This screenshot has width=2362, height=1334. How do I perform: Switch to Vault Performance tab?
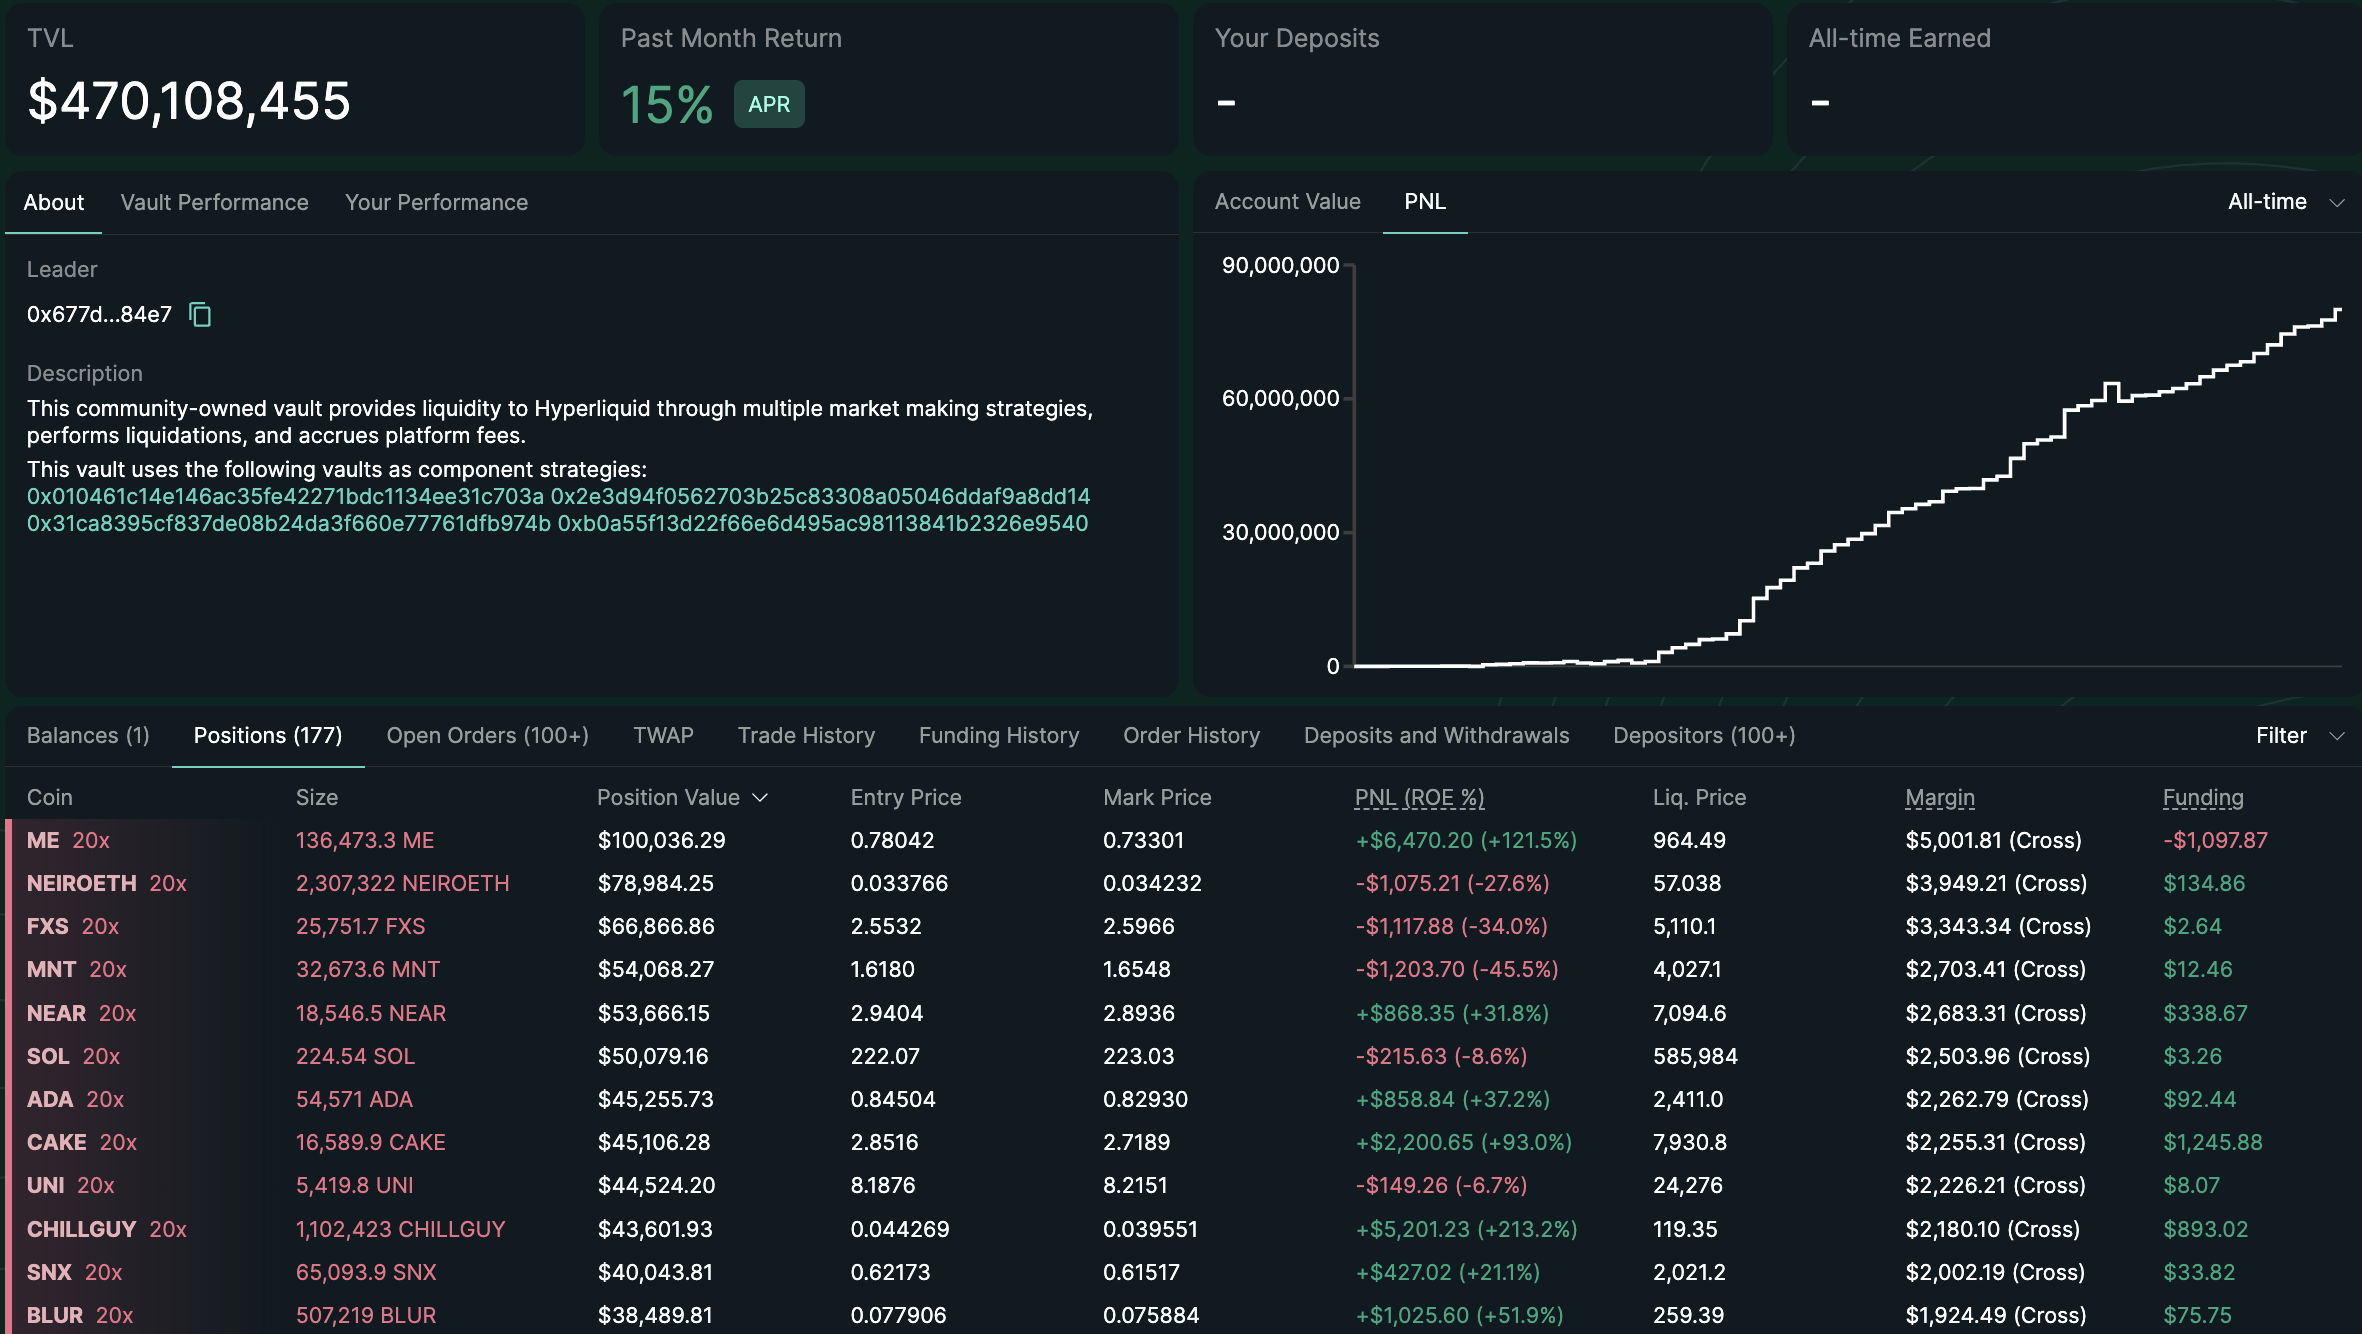click(x=214, y=203)
